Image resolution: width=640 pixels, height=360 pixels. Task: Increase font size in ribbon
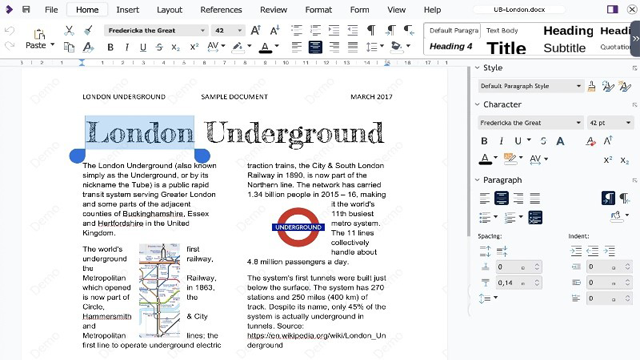(x=256, y=30)
